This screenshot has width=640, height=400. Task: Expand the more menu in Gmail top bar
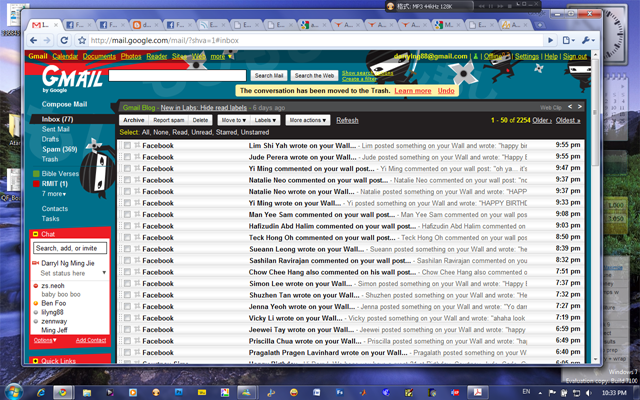[x=221, y=56]
